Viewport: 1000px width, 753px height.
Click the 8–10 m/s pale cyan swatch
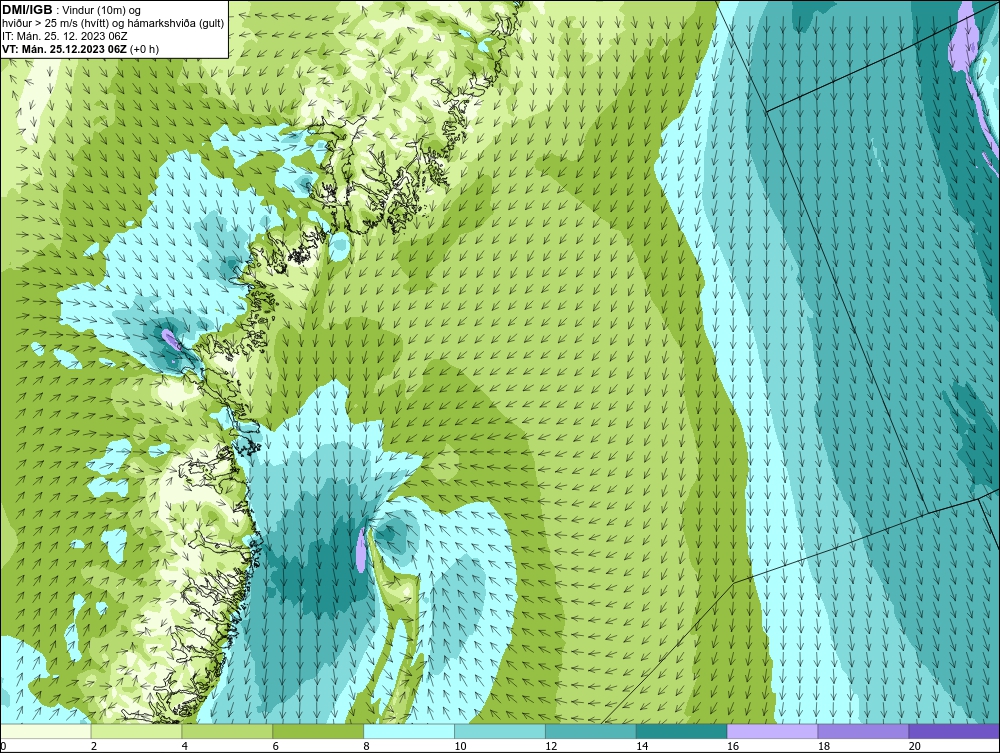(409, 731)
